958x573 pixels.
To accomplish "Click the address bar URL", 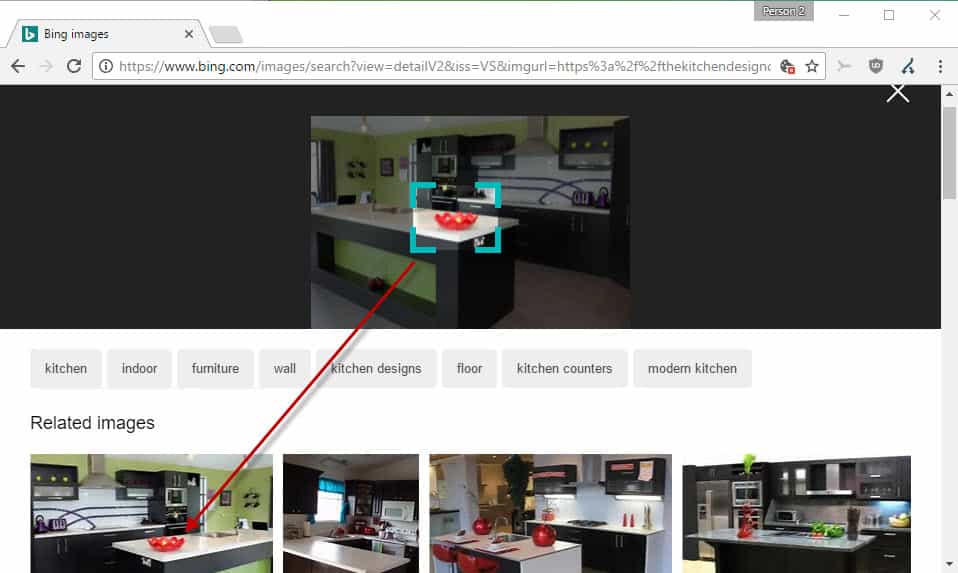I will 444,66.
